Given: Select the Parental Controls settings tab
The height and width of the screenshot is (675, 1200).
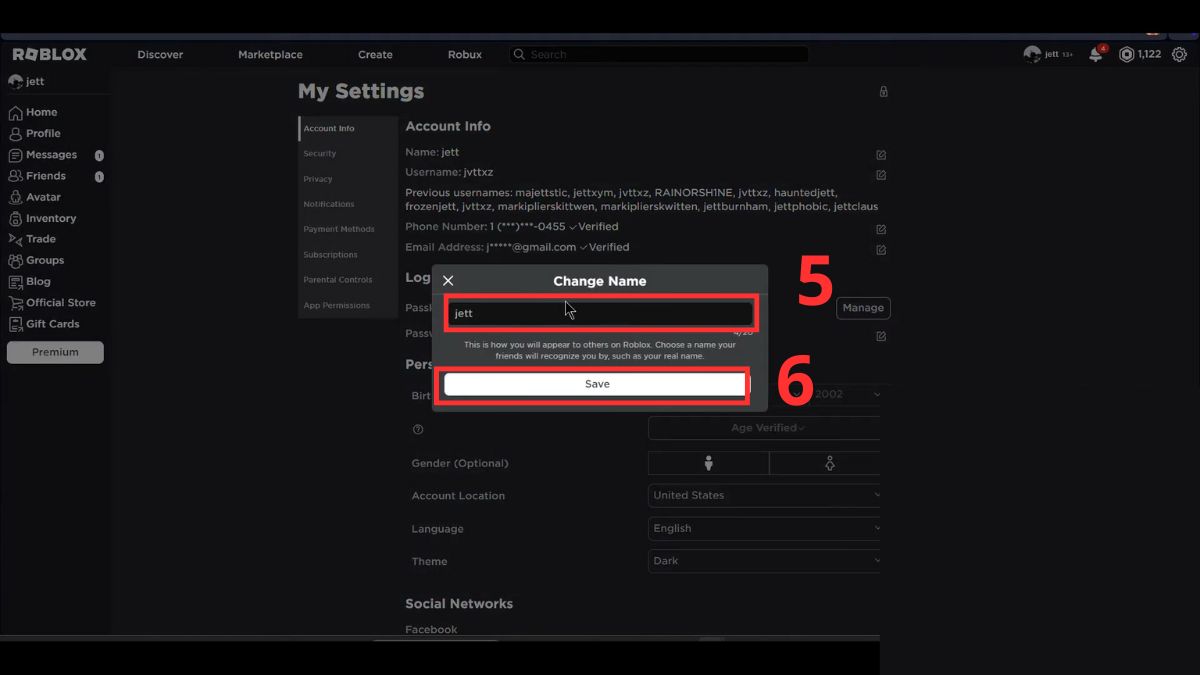Looking at the screenshot, I should click(348, 280).
